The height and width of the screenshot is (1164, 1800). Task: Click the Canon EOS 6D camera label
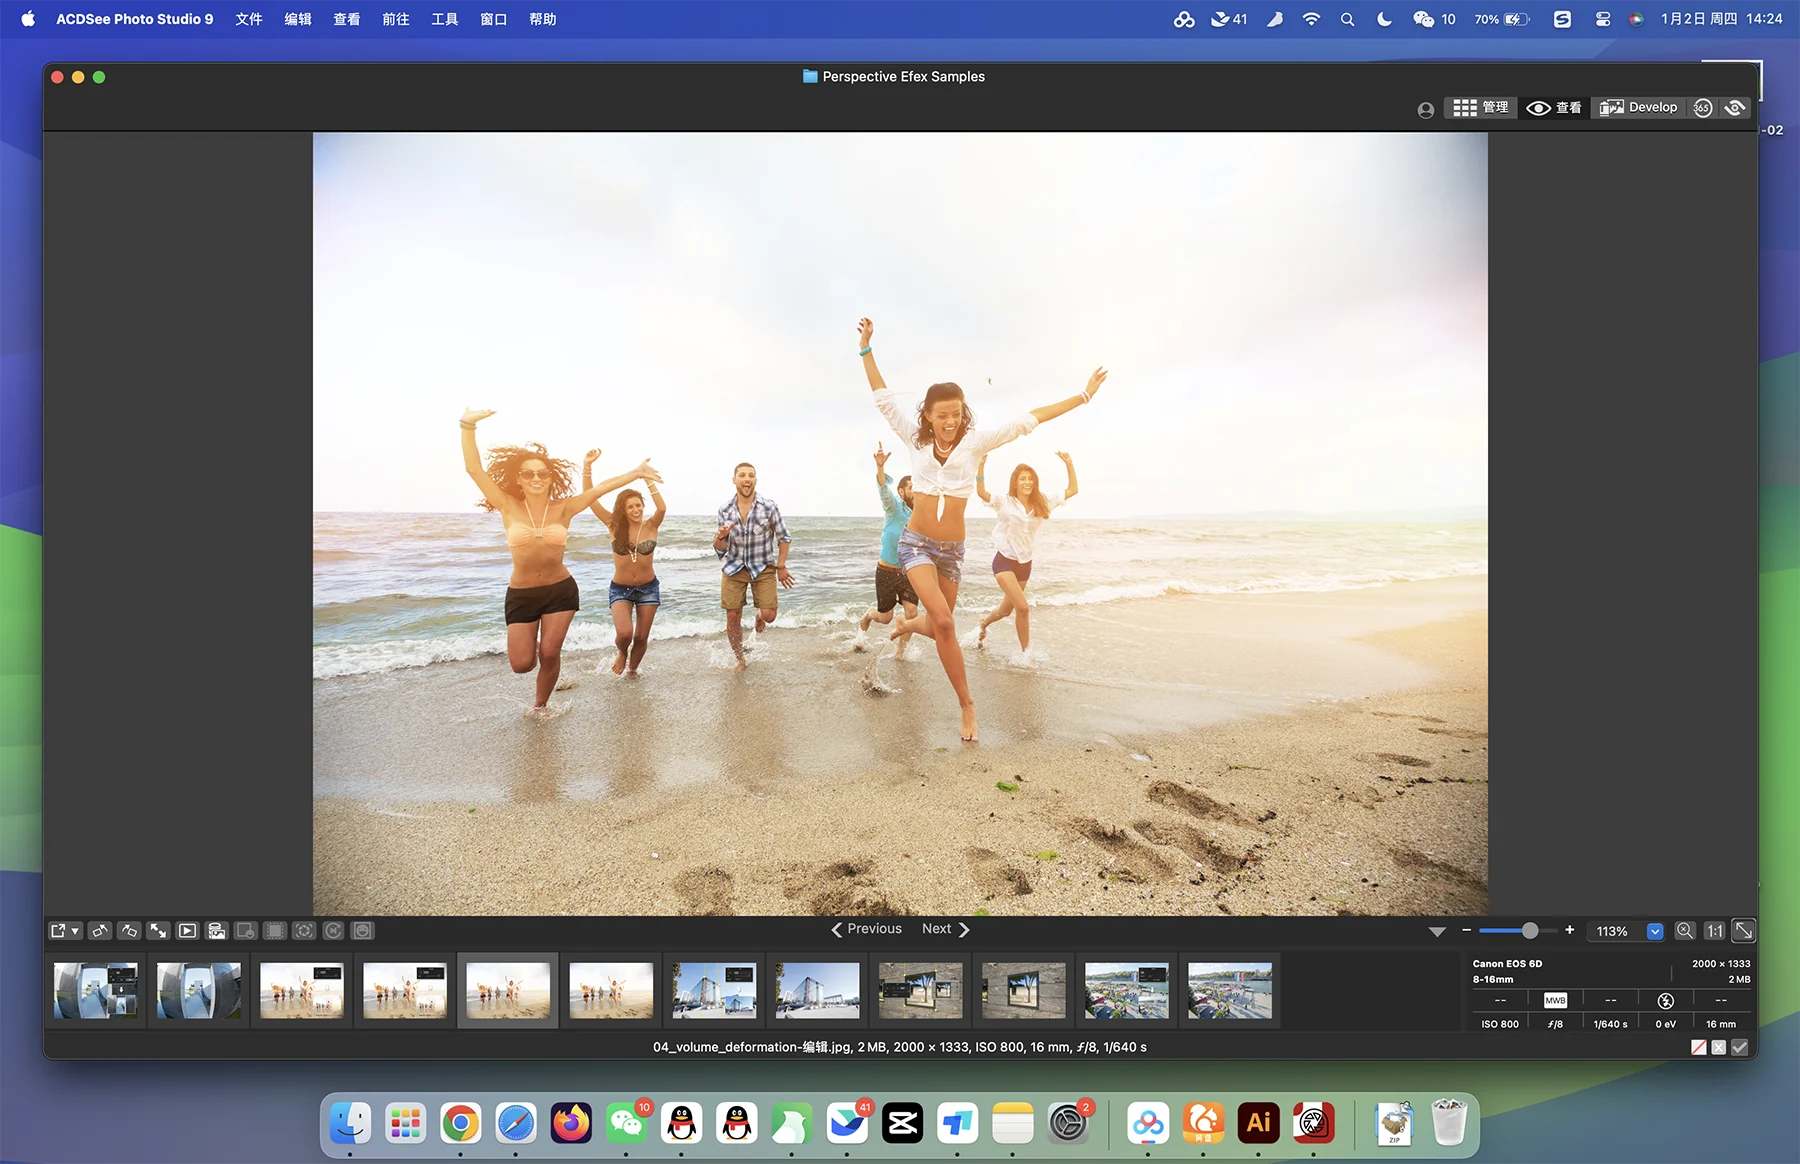1508,964
